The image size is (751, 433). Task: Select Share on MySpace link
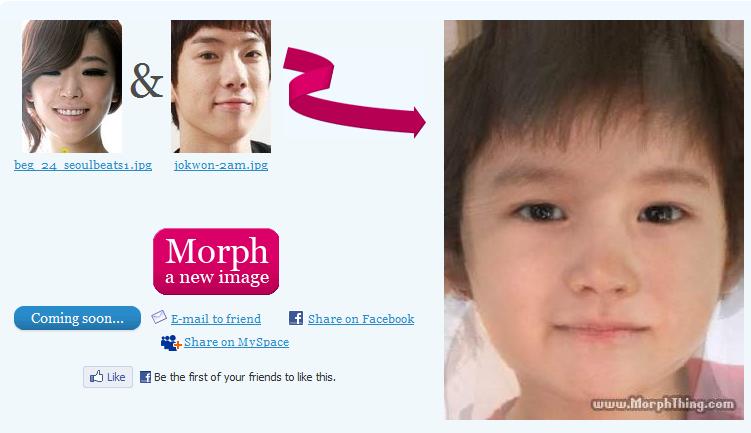[x=237, y=342]
